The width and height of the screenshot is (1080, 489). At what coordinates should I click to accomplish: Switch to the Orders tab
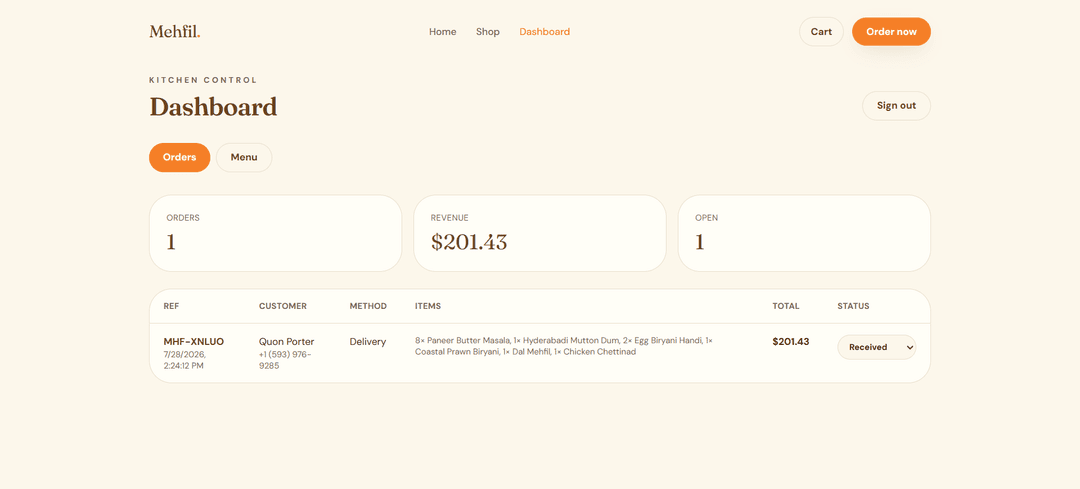click(179, 158)
